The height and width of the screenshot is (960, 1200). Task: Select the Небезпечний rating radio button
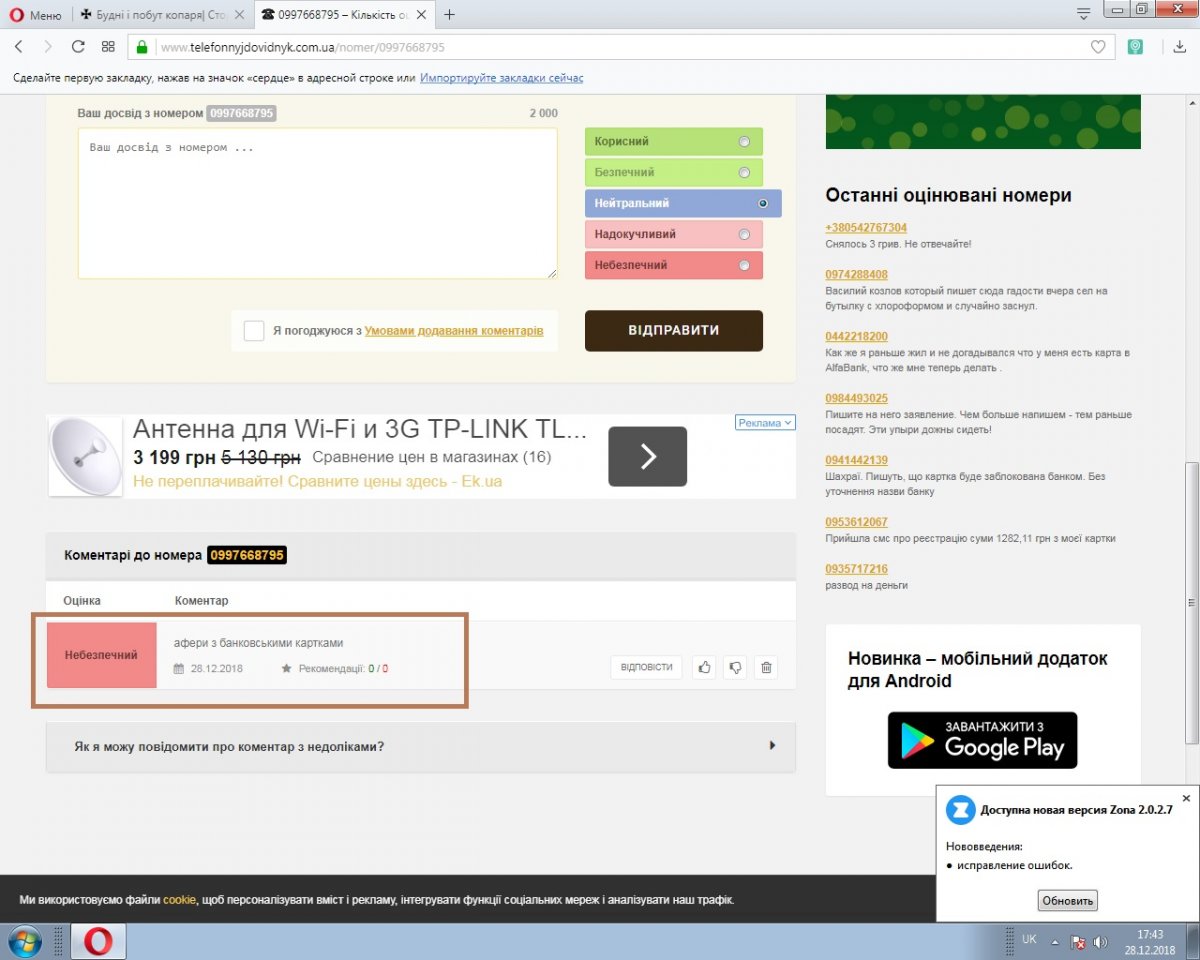coord(743,266)
